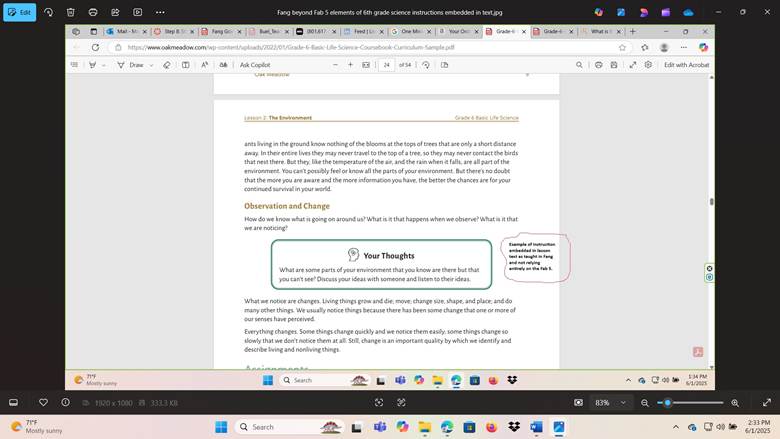Delete the photo with the trash icon
Image resolution: width=780 pixels, height=439 pixels.
70,12
